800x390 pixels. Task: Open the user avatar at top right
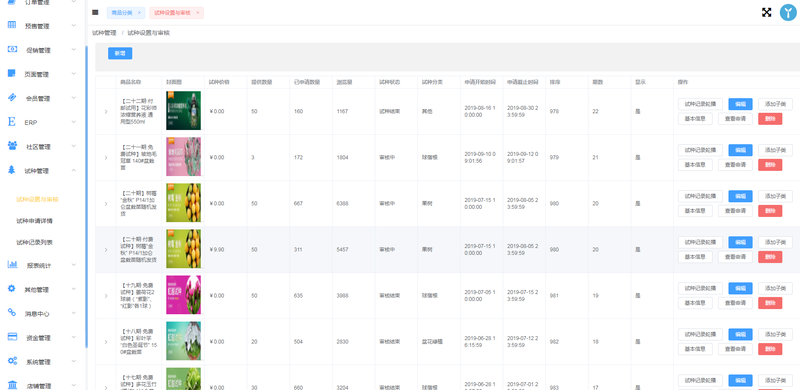pos(788,12)
